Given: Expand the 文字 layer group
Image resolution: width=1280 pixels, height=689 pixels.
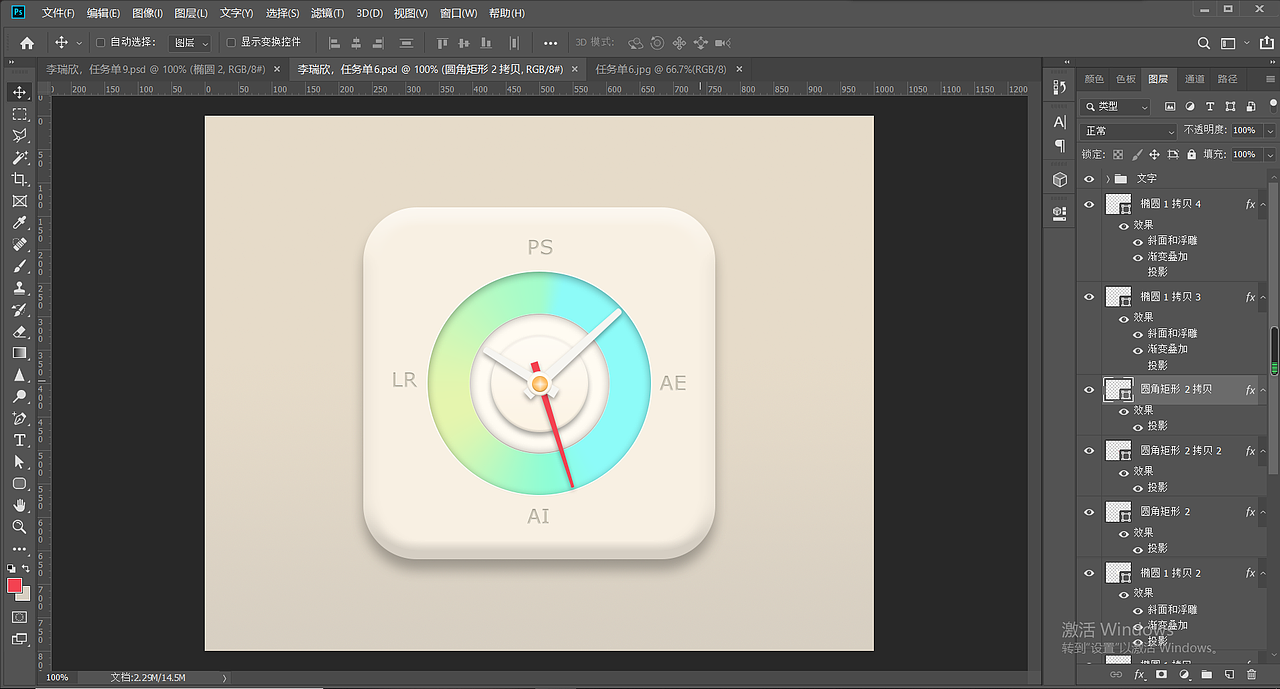Looking at the screenshot, I should [x=1108, y=179].
